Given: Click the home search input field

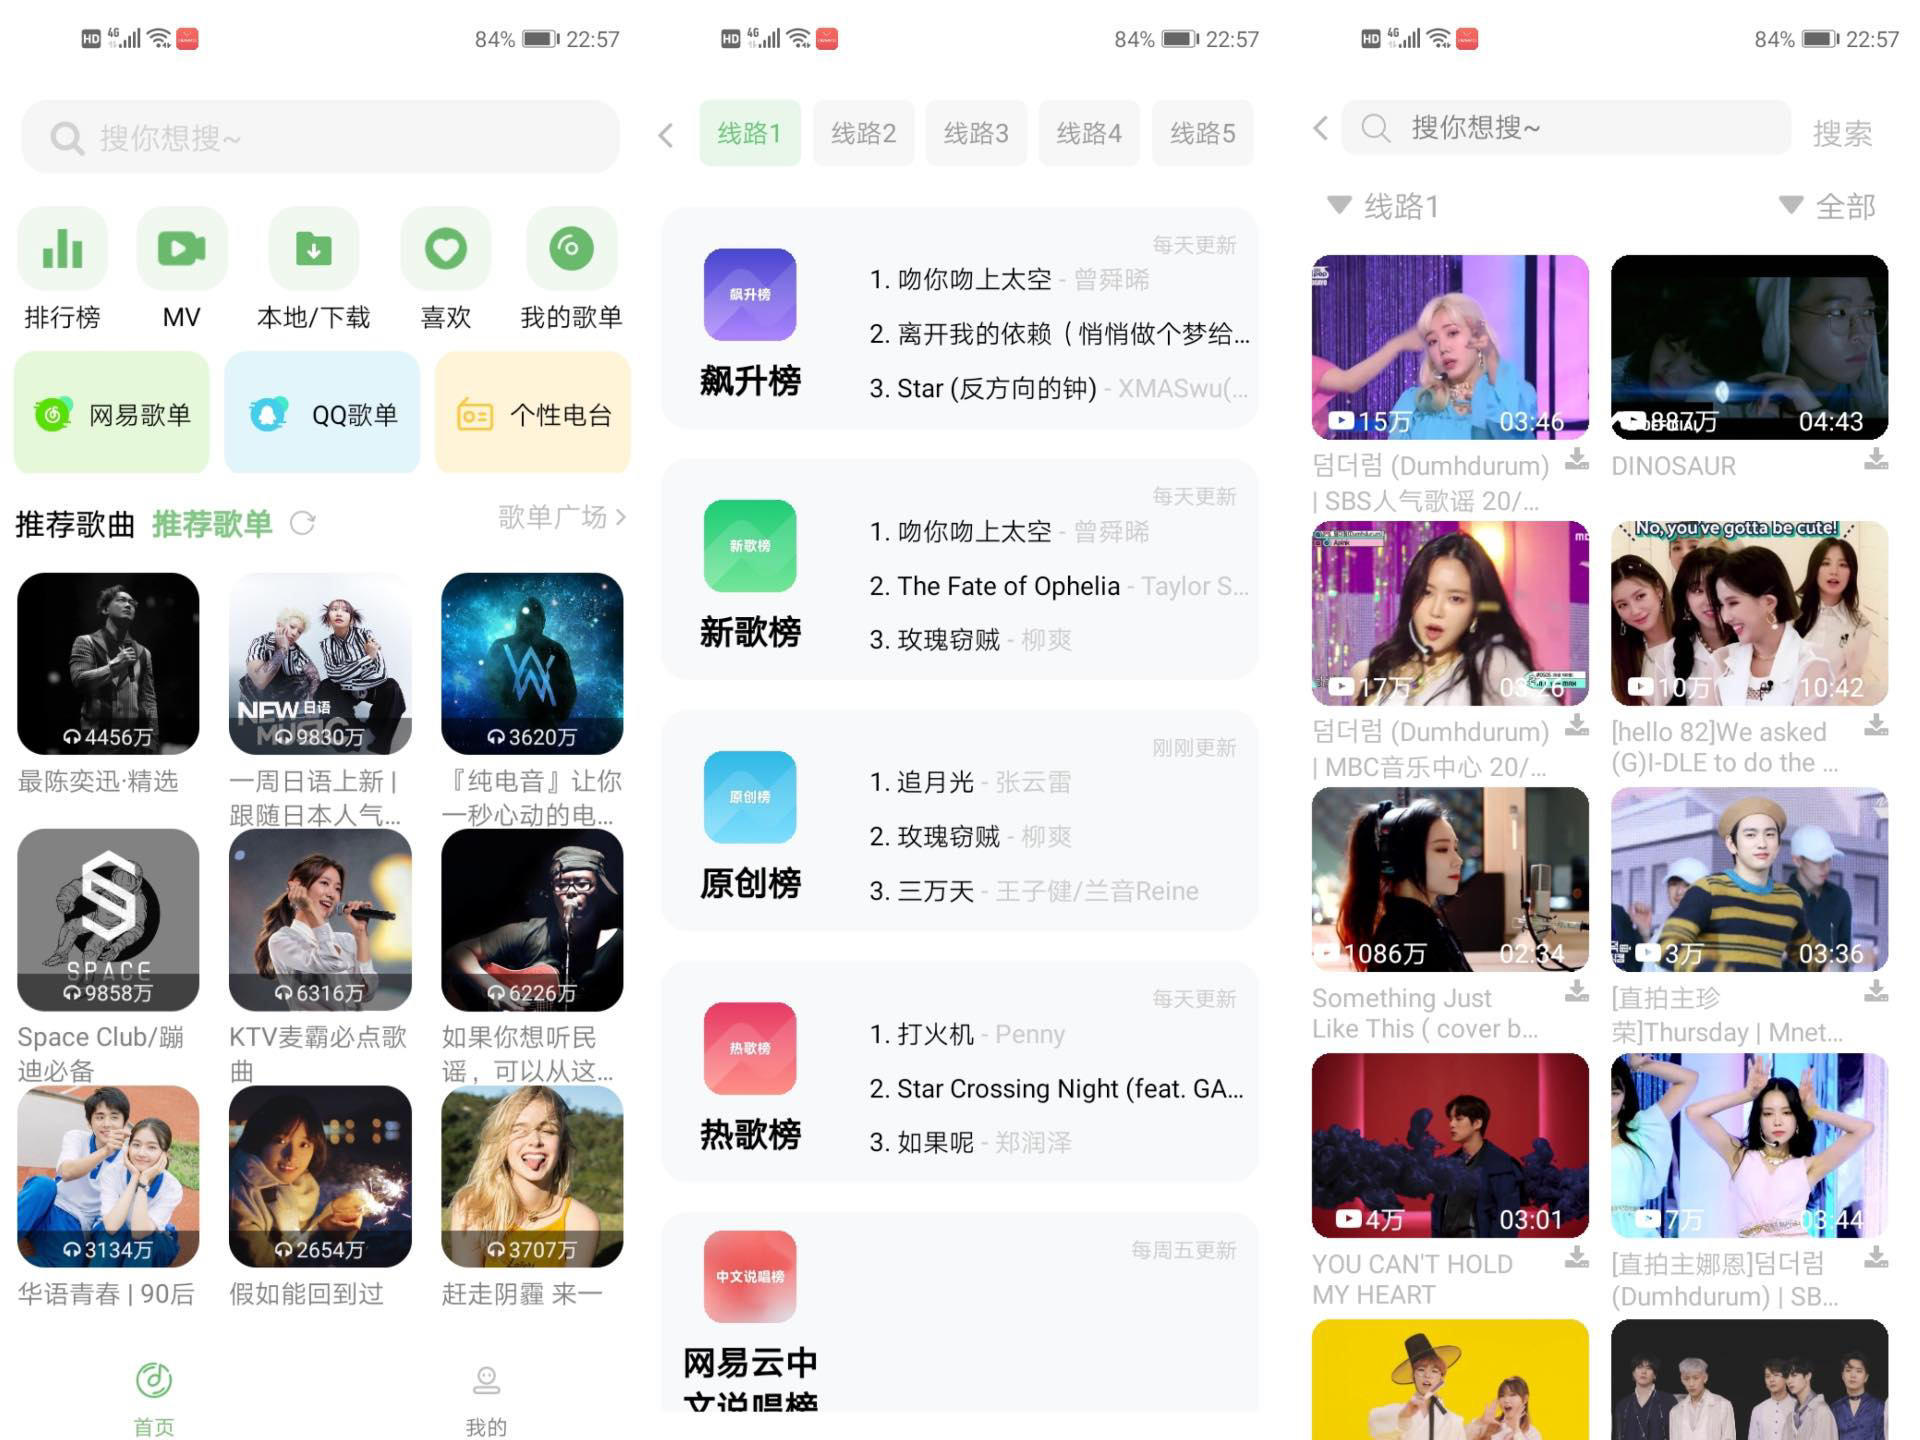Looking at the screenshot, I should coord(320,138).
